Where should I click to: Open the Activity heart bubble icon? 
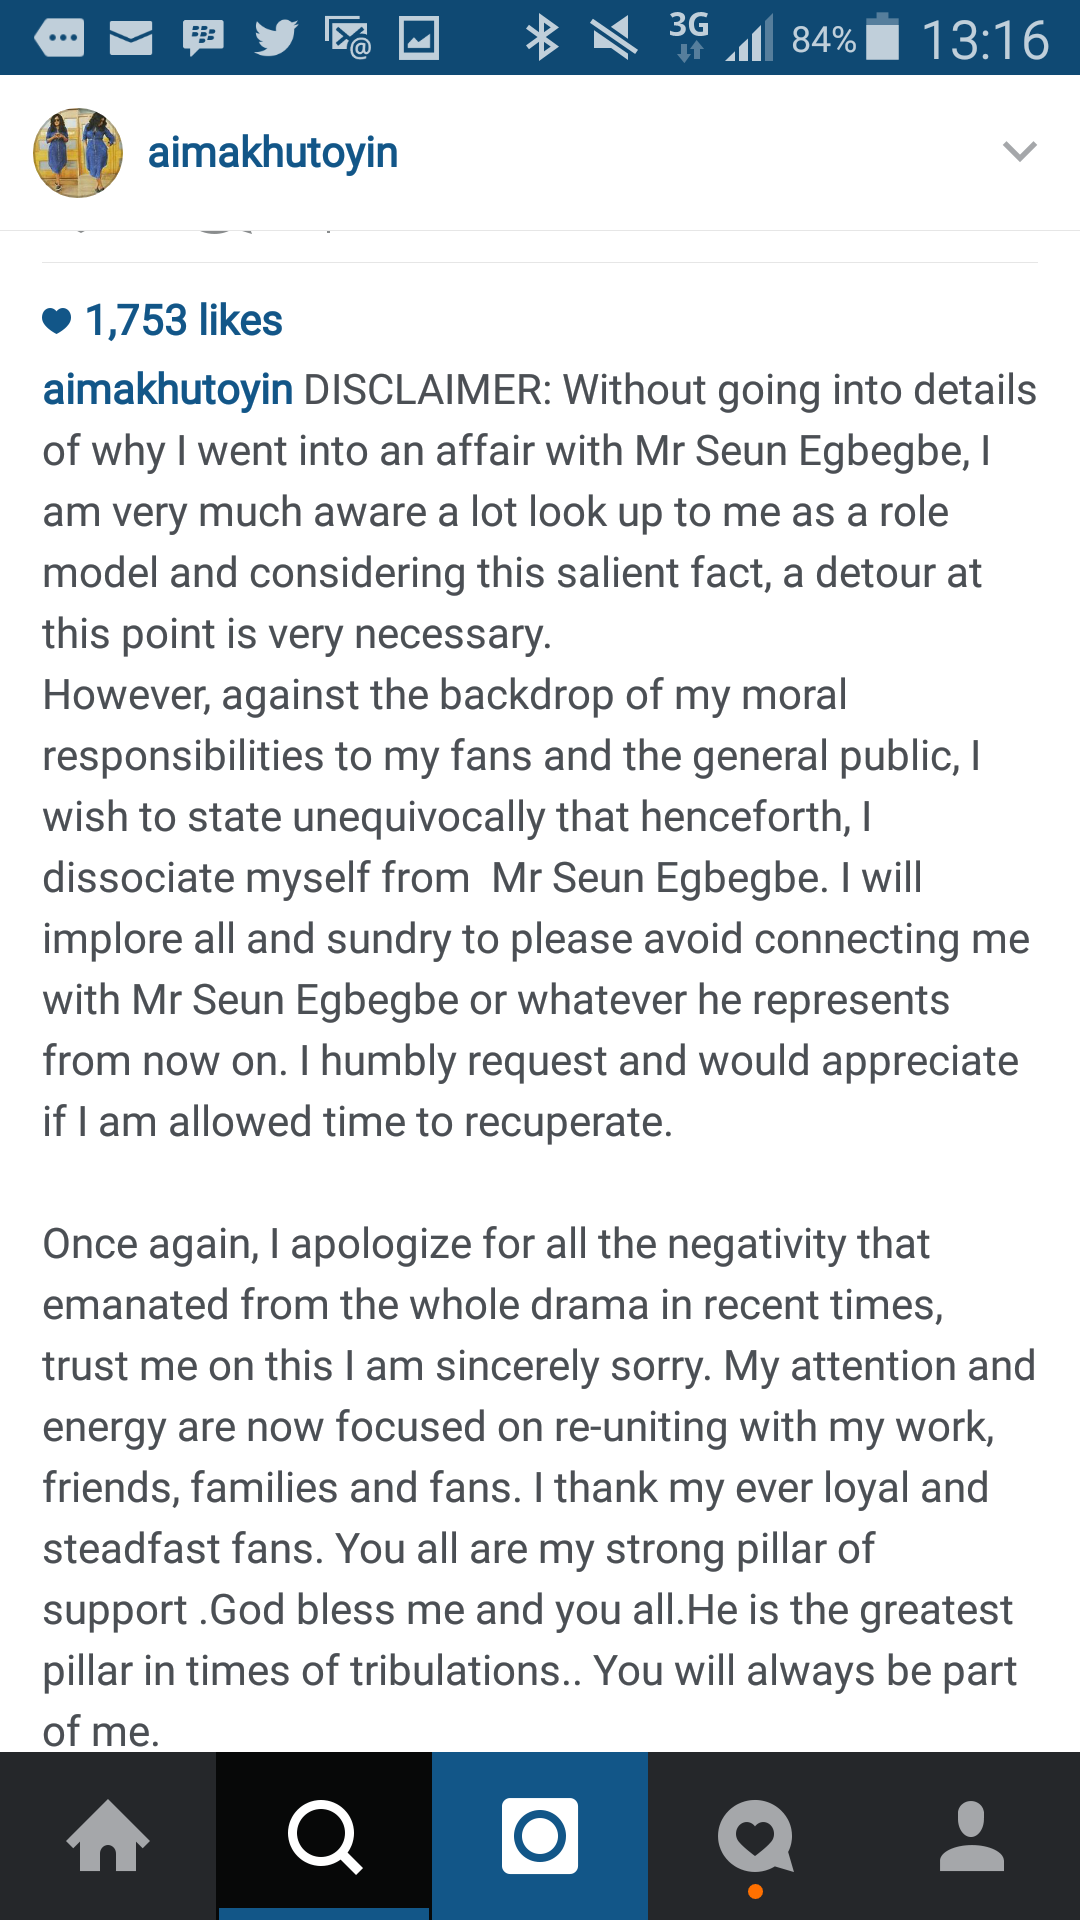(756, 1836)
